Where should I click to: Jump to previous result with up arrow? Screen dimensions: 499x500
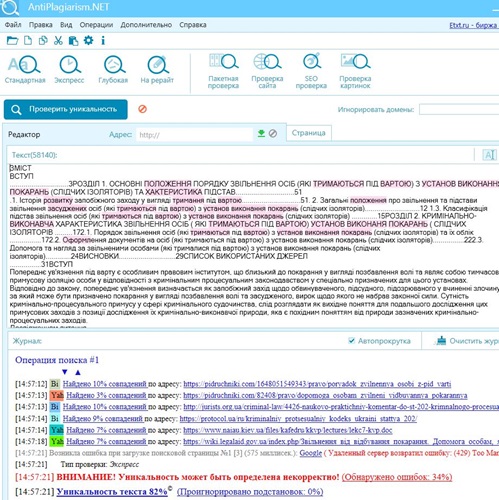click(78, 372)
